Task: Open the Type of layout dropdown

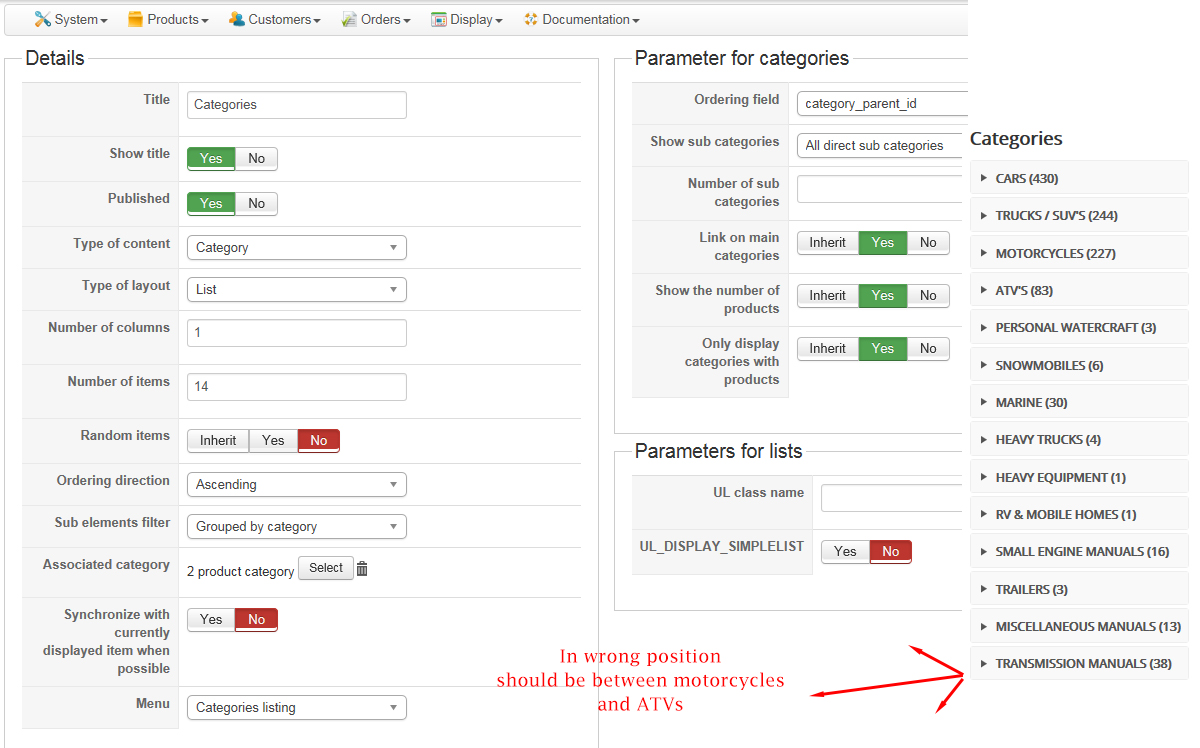Action: click(297, 289)
